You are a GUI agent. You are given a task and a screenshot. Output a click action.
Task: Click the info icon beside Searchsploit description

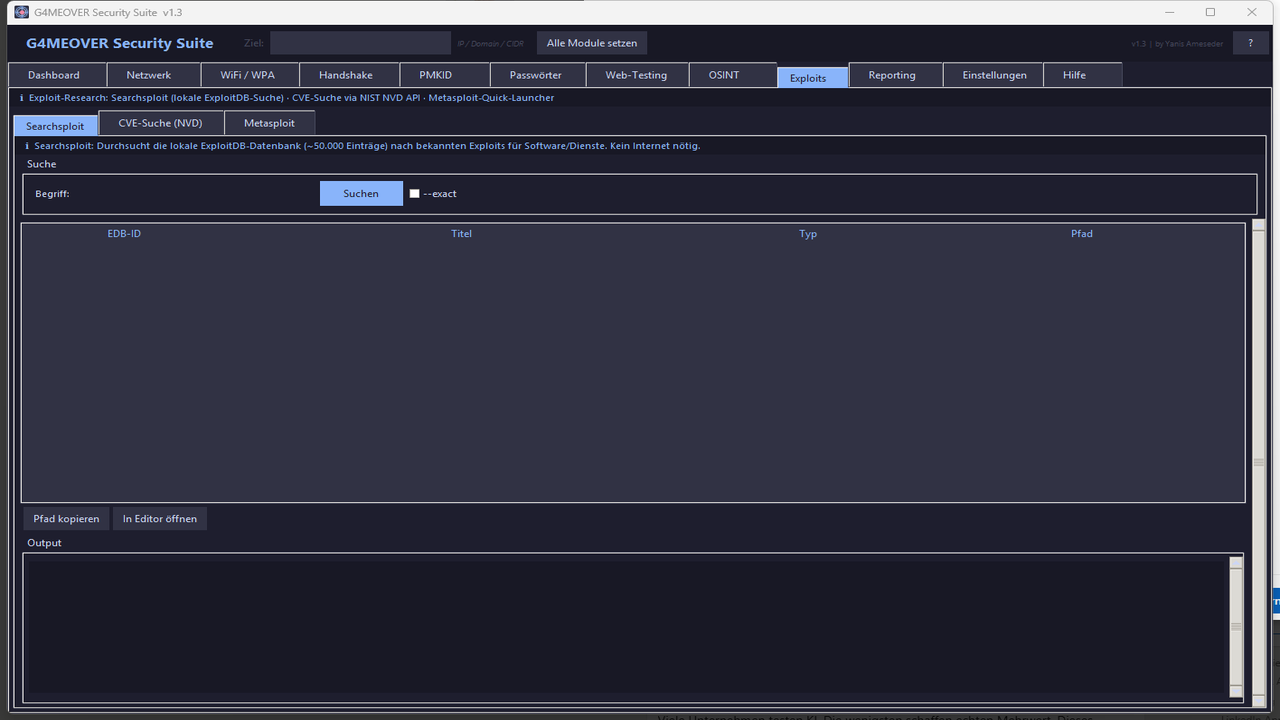27,146
